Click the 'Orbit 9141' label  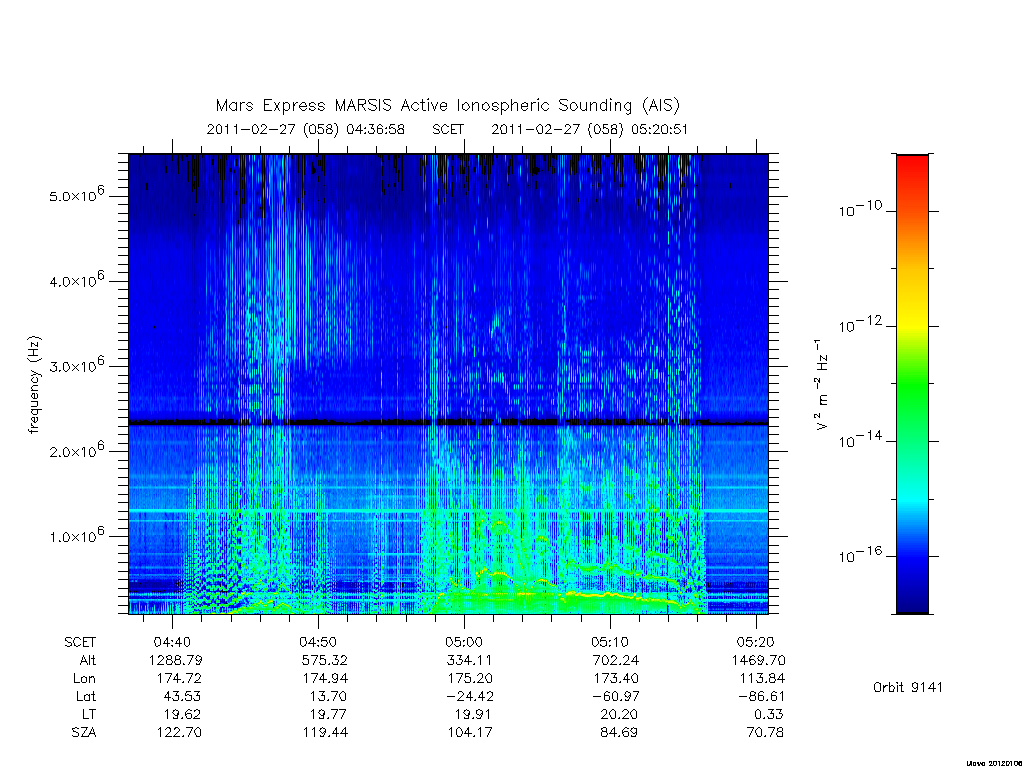(908, 687)
